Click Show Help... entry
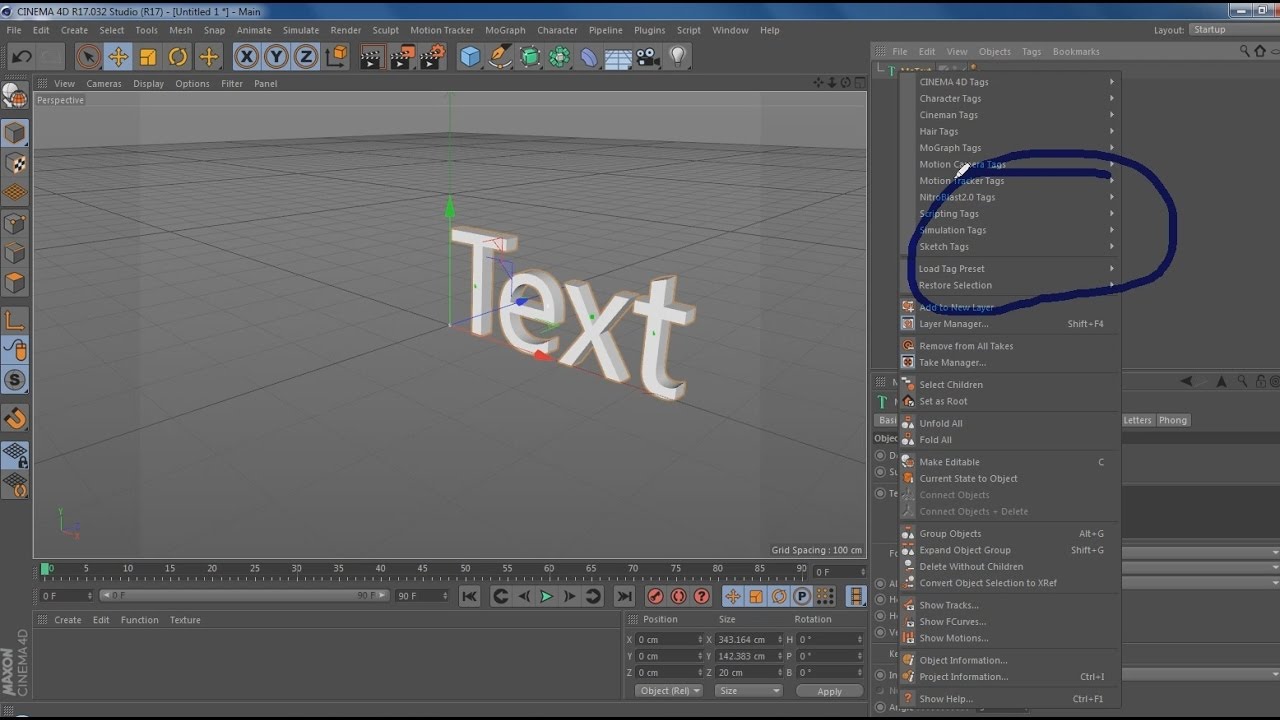This screenshot has height=720, width=1280. pos(1009,699)
